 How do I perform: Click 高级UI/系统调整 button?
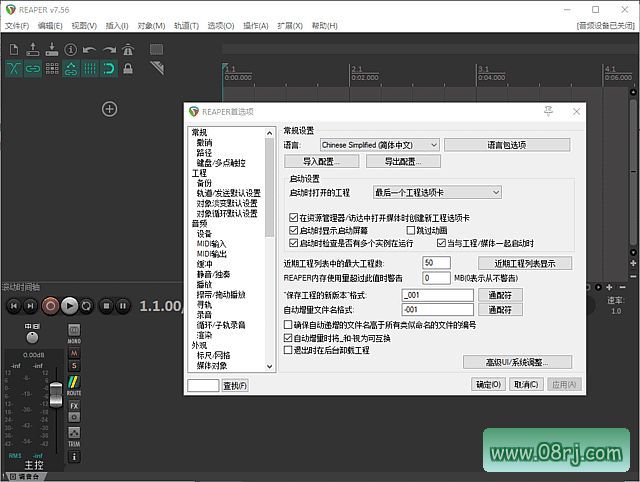tap(517, 362)
